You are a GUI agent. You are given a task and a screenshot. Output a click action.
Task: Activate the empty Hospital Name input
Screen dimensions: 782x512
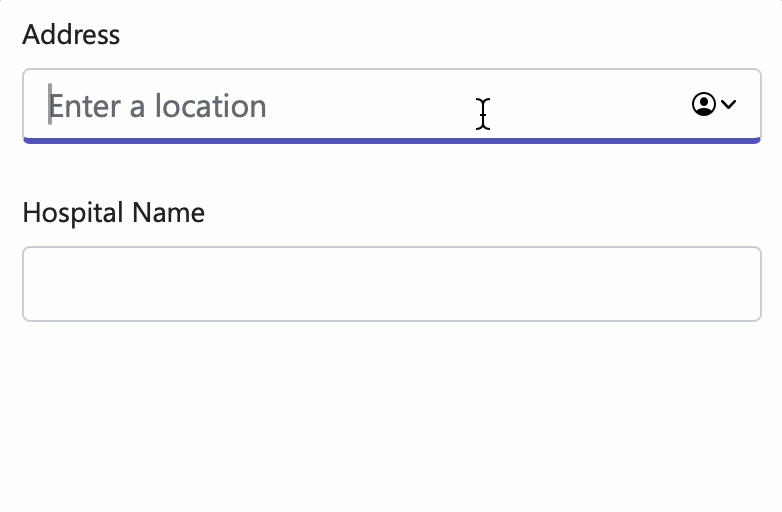click(x=391, y=284)
